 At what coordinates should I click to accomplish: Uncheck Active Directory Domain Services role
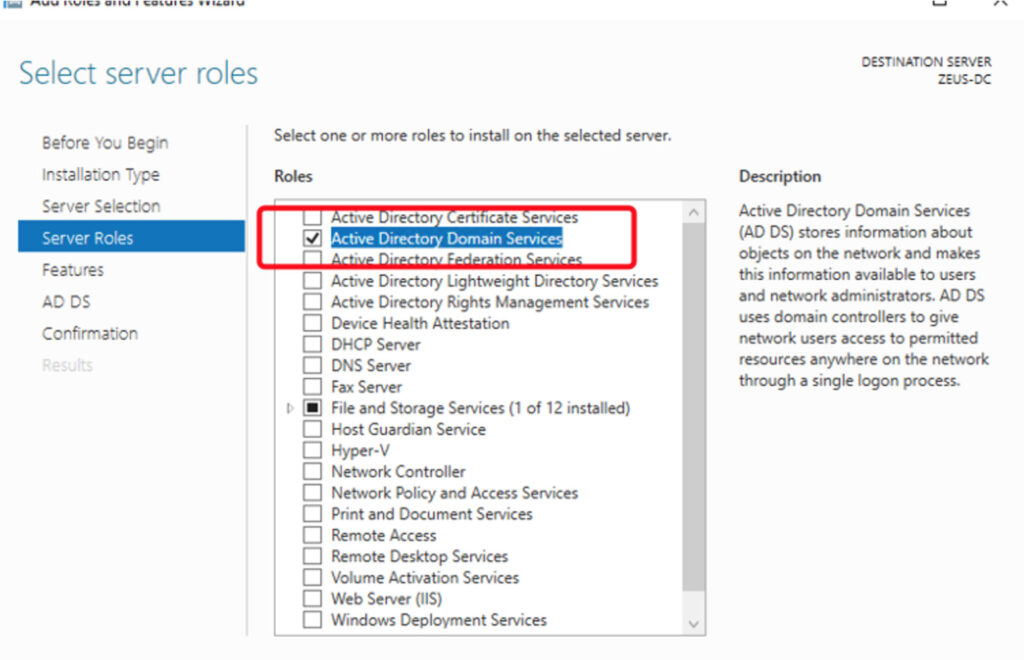313,238
